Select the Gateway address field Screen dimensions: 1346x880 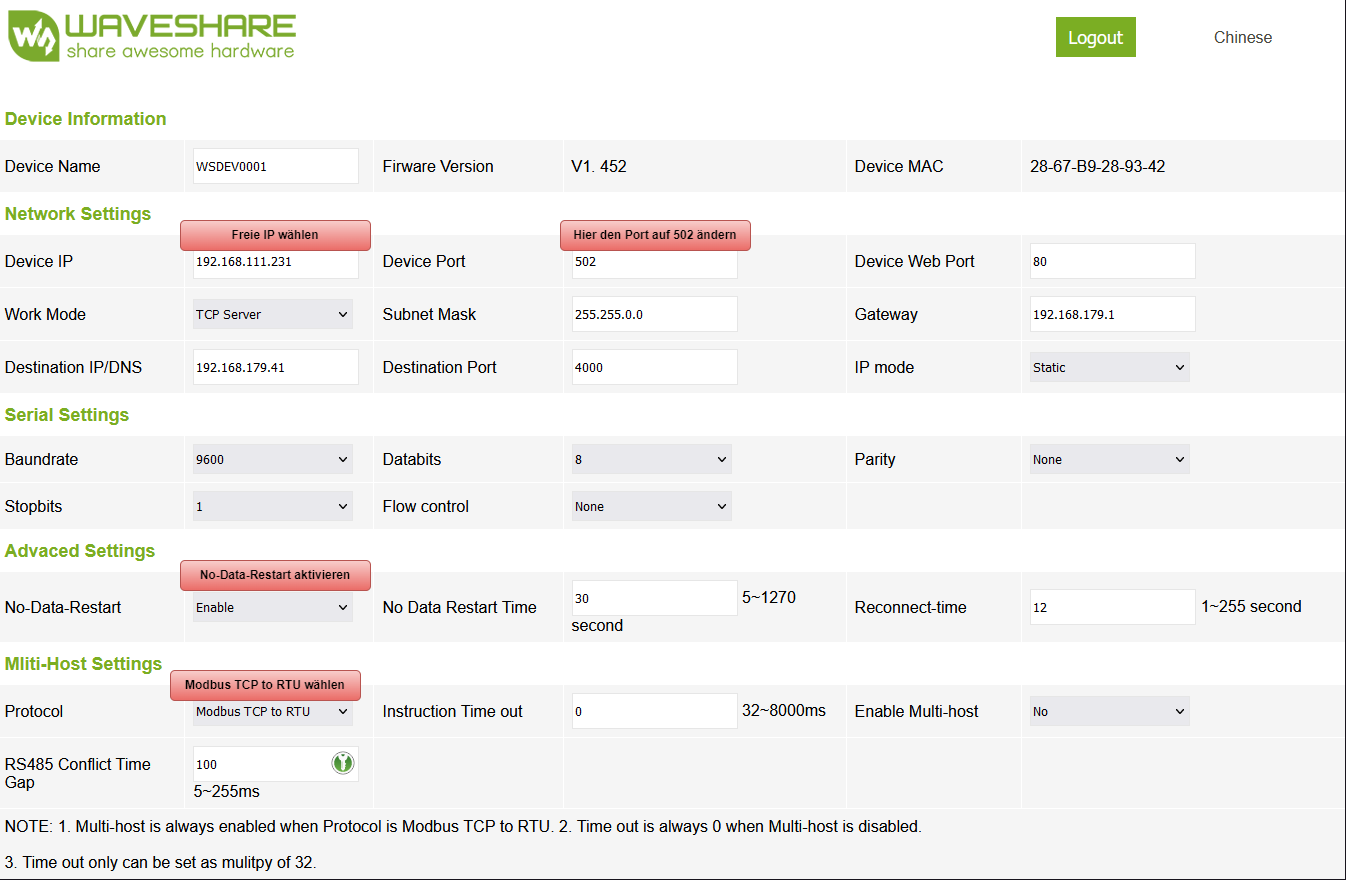1112,314
